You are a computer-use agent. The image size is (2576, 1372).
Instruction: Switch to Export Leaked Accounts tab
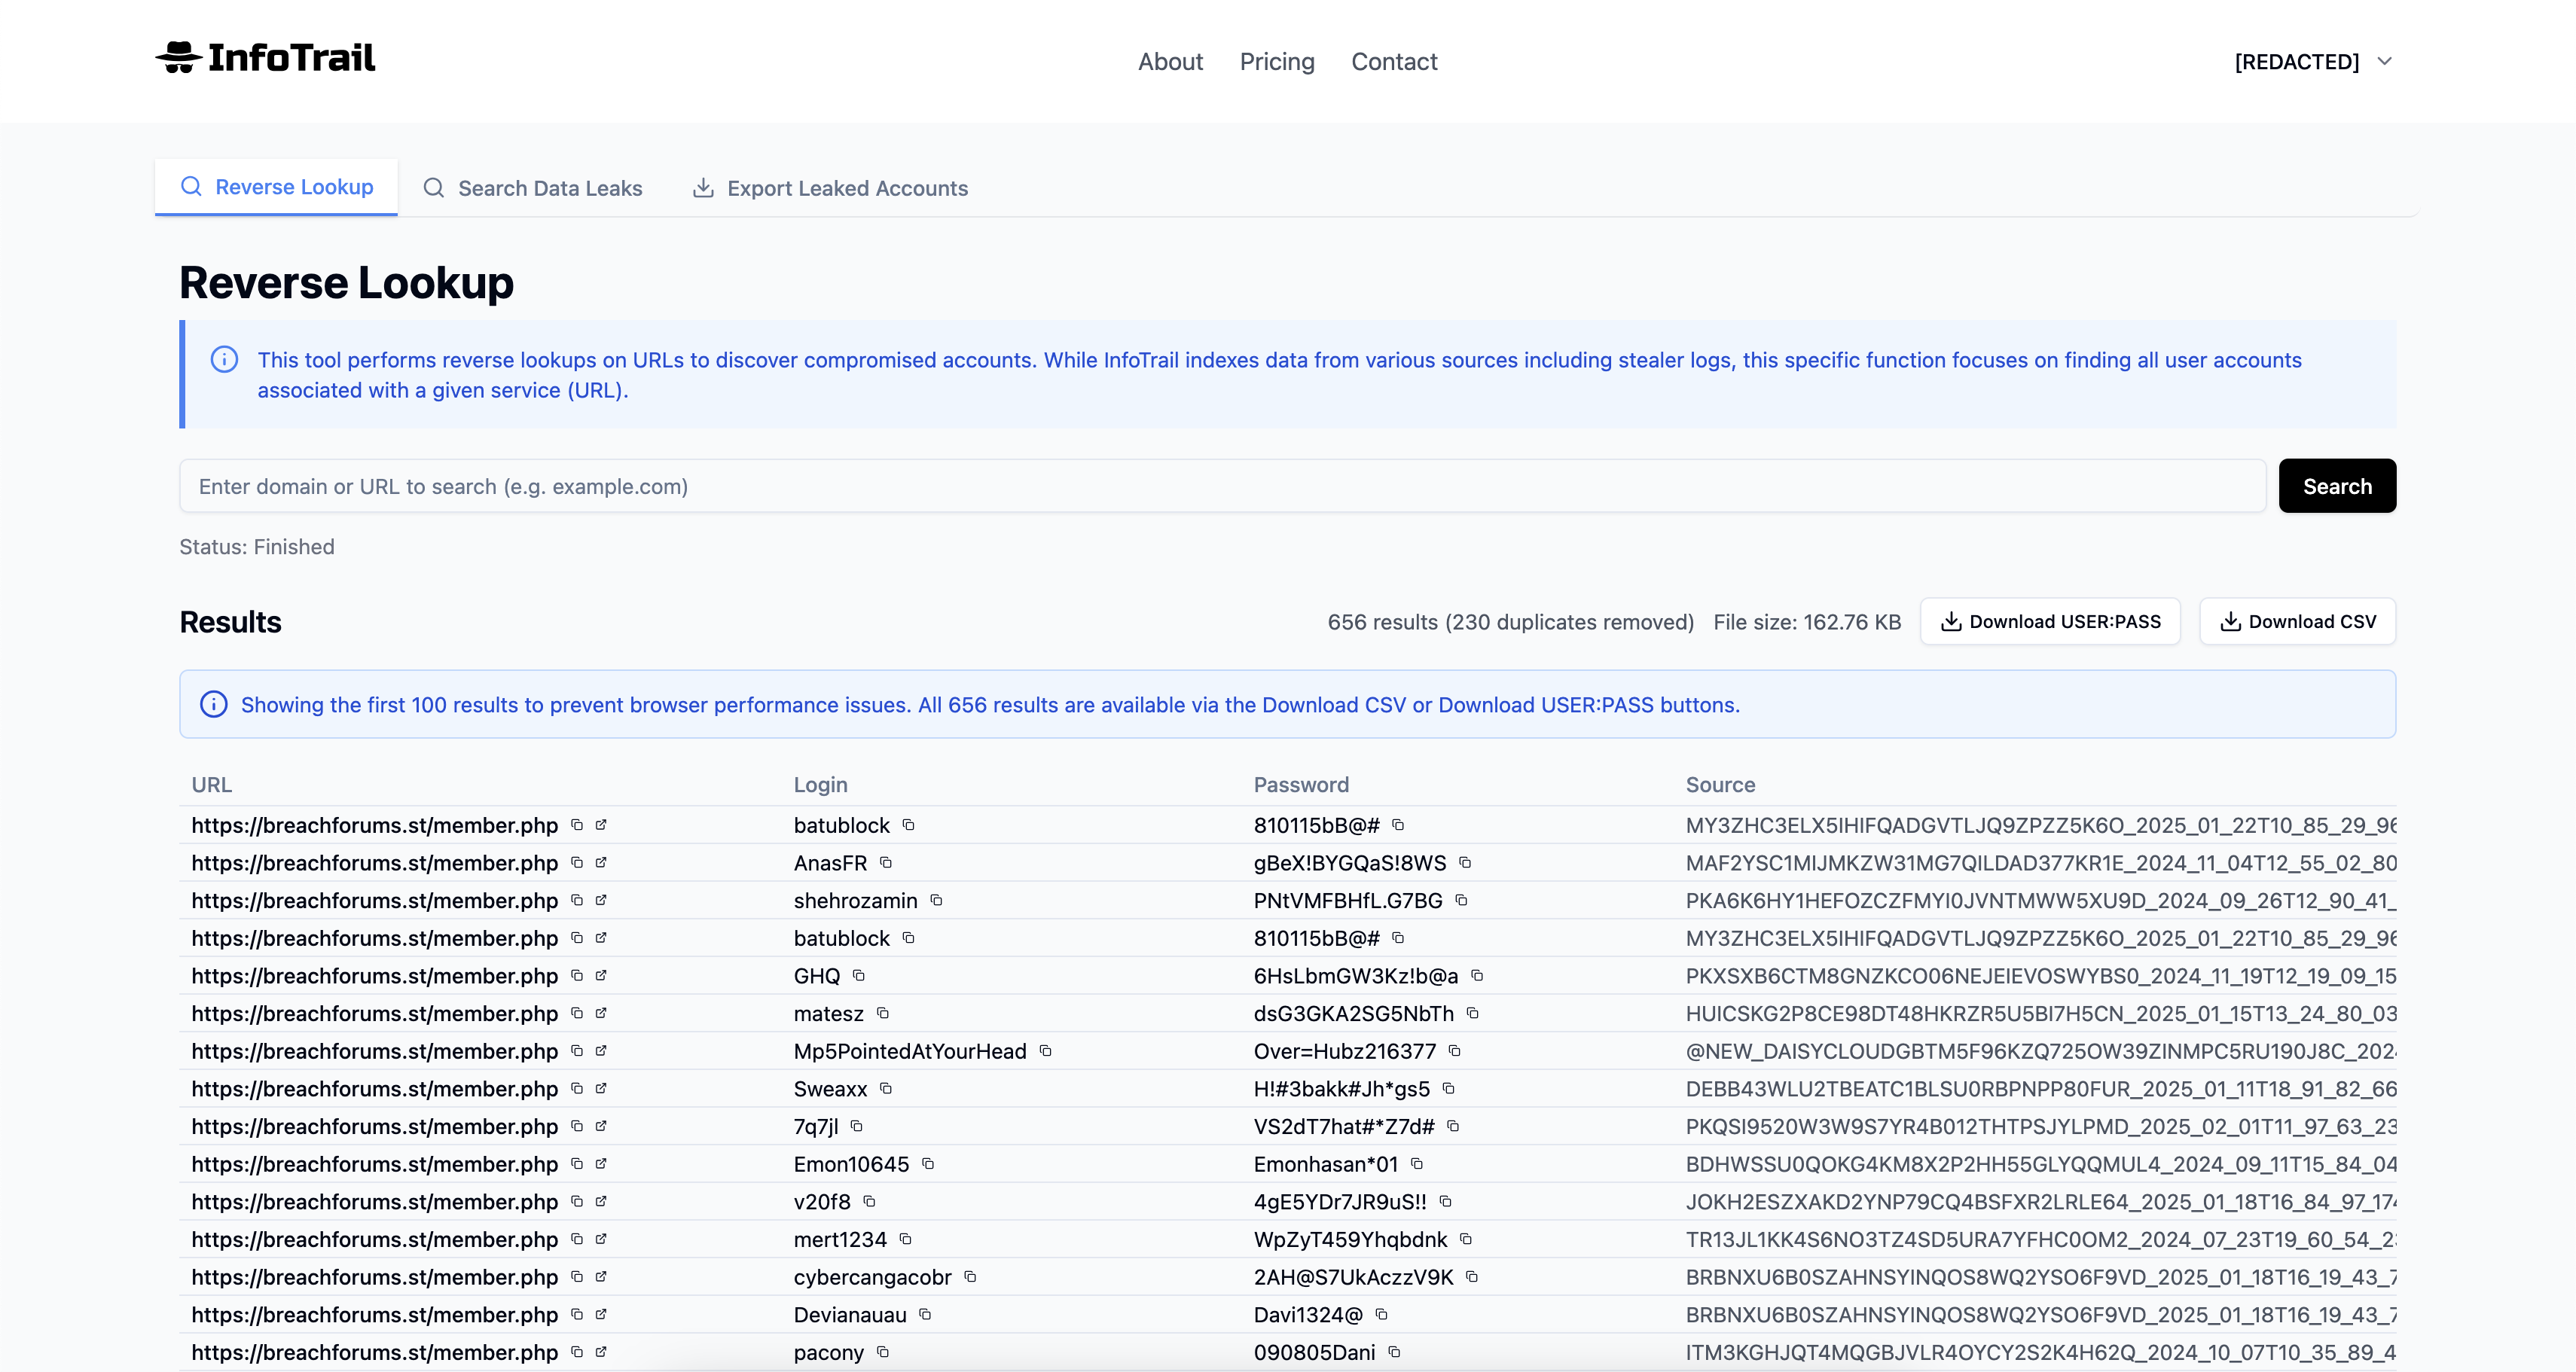pyautogui.click(x=830, y=188)
